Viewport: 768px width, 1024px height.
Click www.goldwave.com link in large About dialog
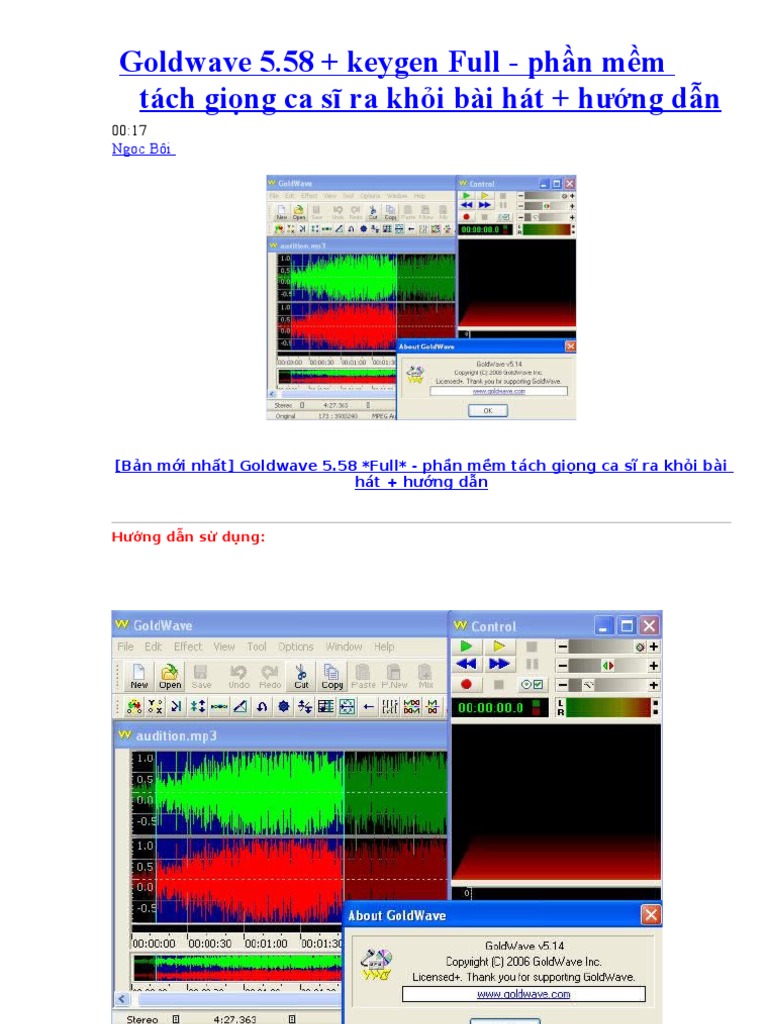[523, 994]
